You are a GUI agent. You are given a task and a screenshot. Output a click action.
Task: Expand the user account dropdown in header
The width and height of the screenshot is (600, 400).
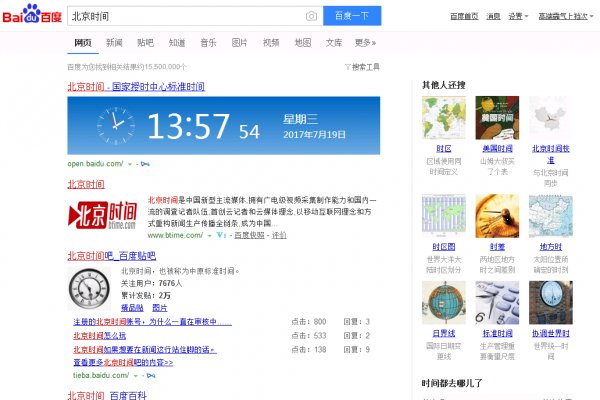(x=566, y=16)
